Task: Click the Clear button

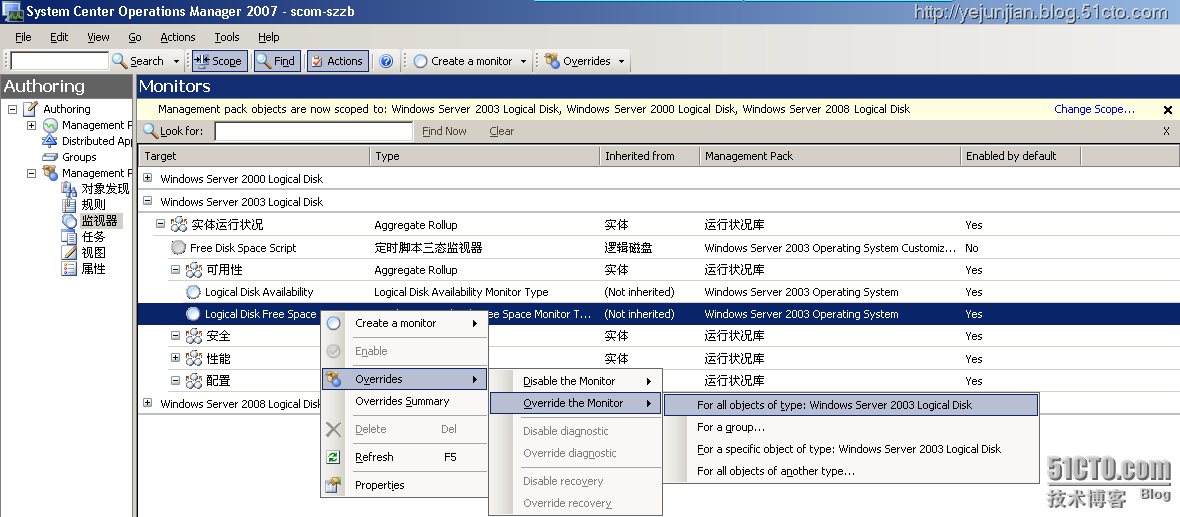Action: [x=501, y=131]
